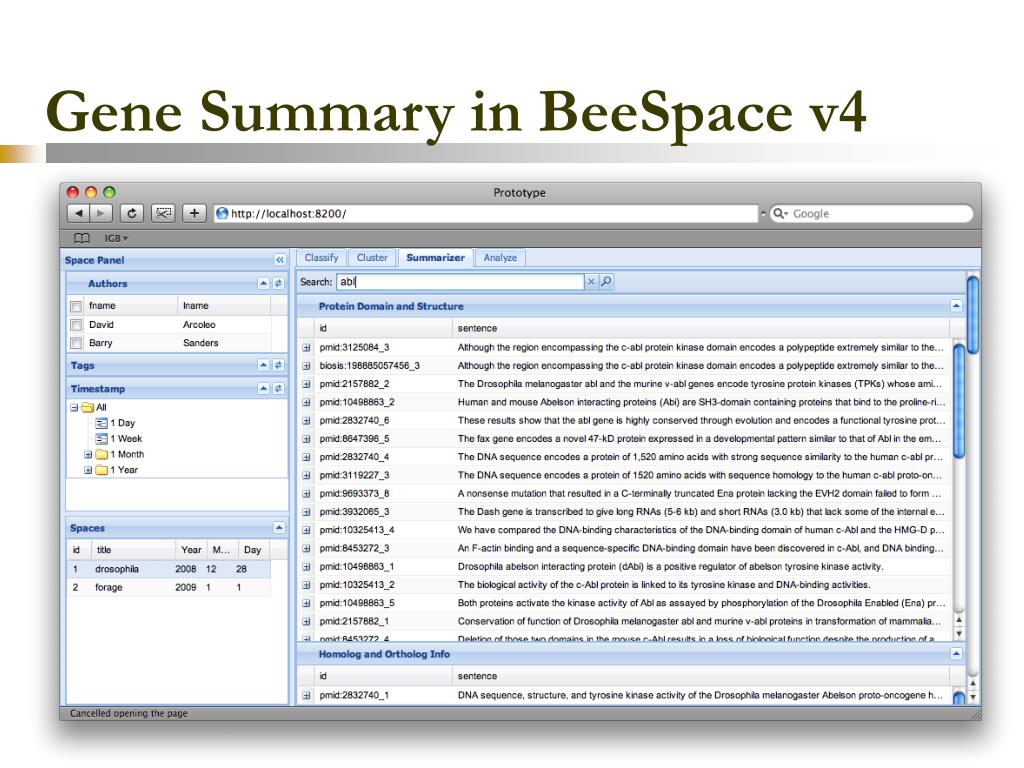Expand row biosis:198885057456_3
The image size is (1024, 768).
click(306, 366)
